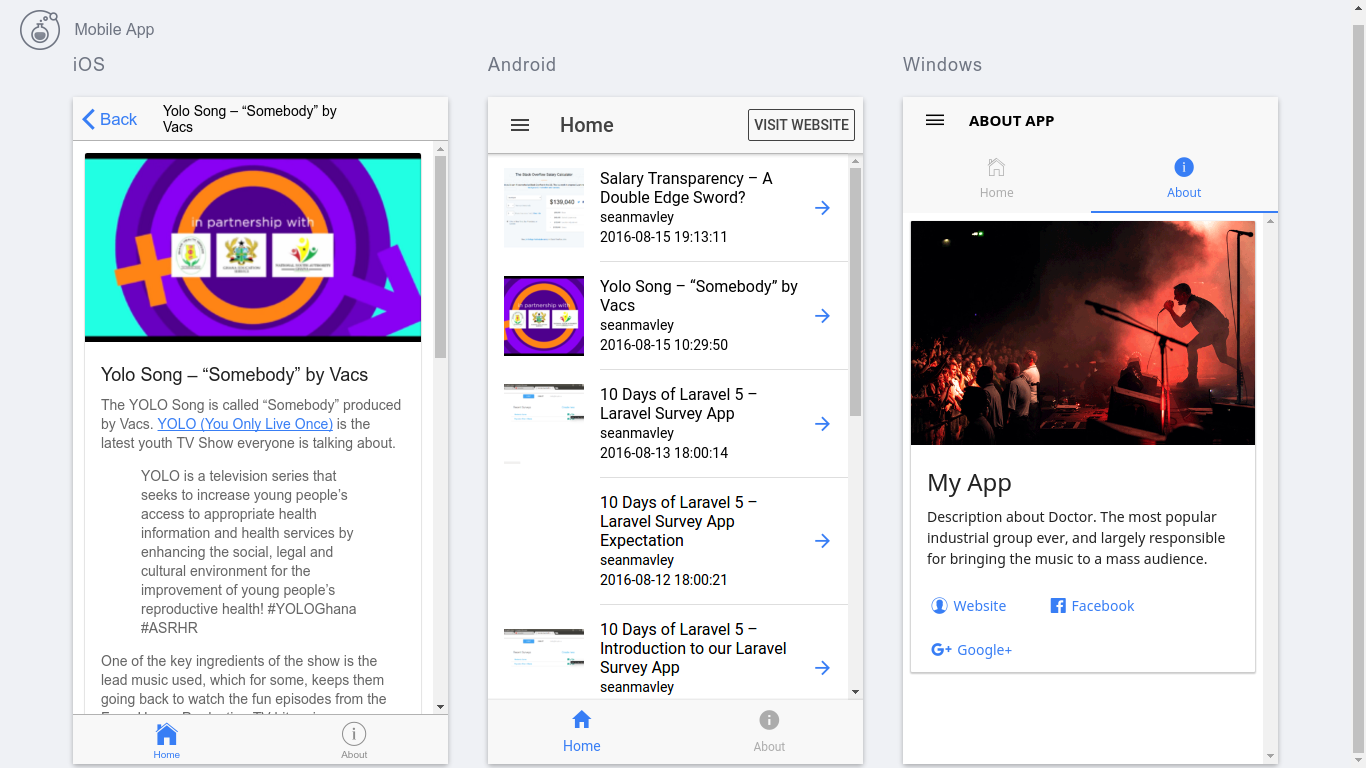This screenshot has width=1366, height=768.
Task: Tap the iOS Home tab icon
Action: 167,735
